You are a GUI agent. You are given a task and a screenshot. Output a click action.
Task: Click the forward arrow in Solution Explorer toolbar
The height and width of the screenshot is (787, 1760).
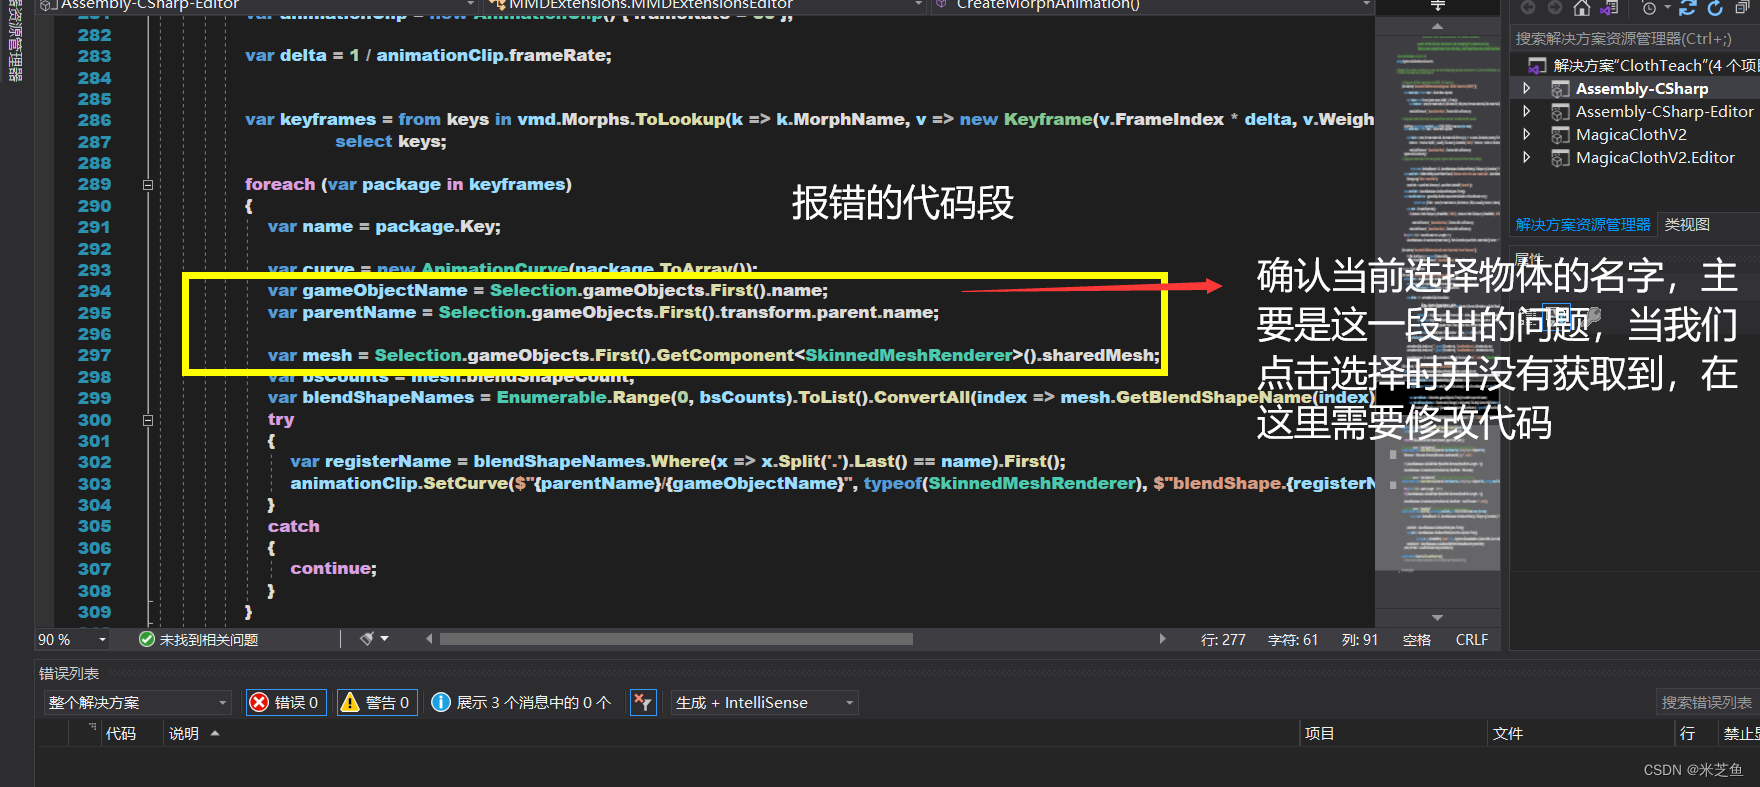pos(1554,8)
